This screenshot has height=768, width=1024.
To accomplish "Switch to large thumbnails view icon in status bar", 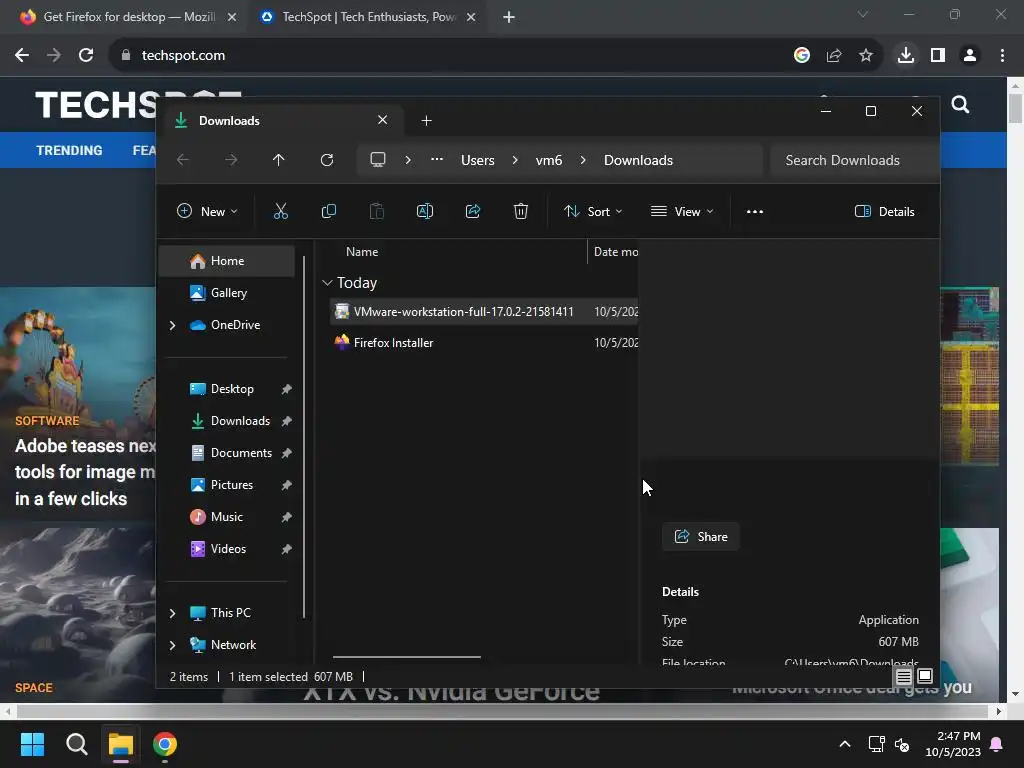I will [925, 676].
